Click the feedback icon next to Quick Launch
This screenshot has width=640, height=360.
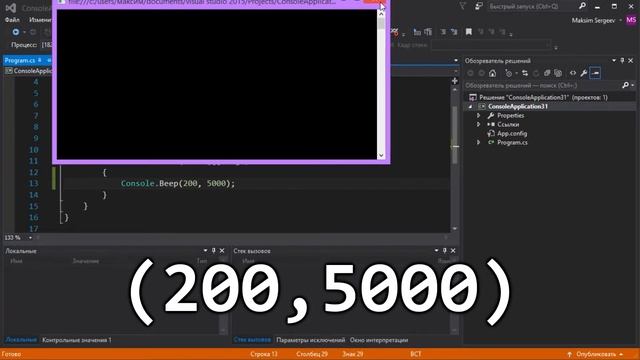click(x=479, y=6)
